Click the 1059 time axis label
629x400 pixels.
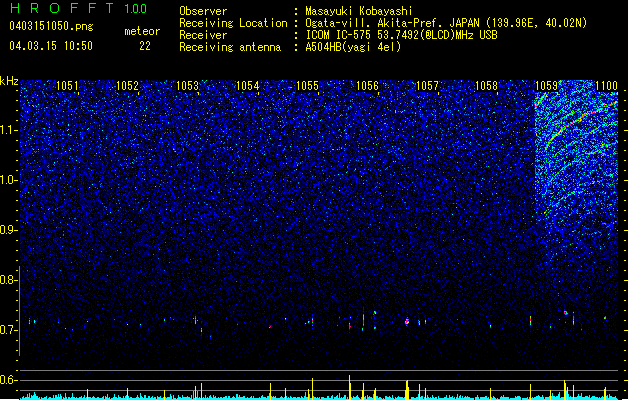(546, 86)
